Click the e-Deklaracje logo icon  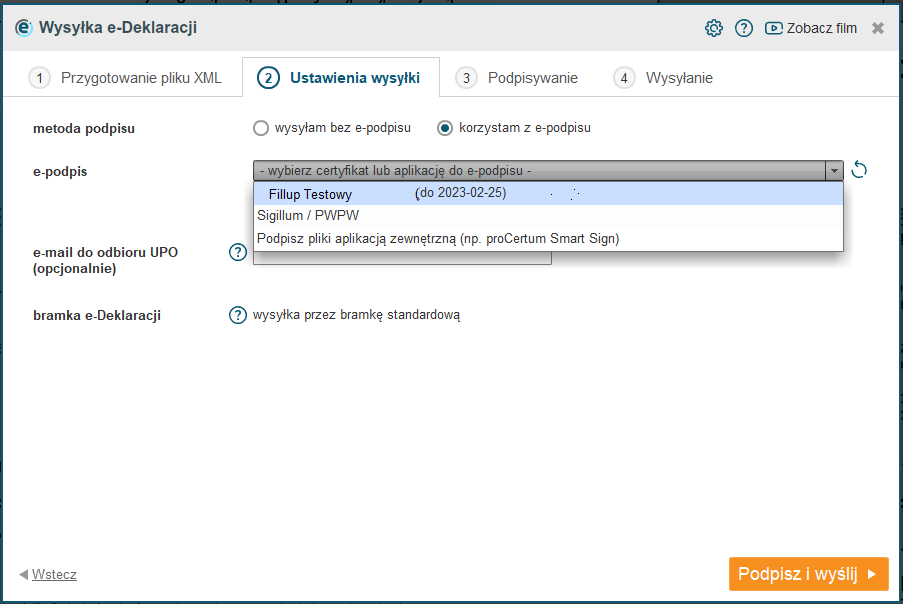pos(24,28)
